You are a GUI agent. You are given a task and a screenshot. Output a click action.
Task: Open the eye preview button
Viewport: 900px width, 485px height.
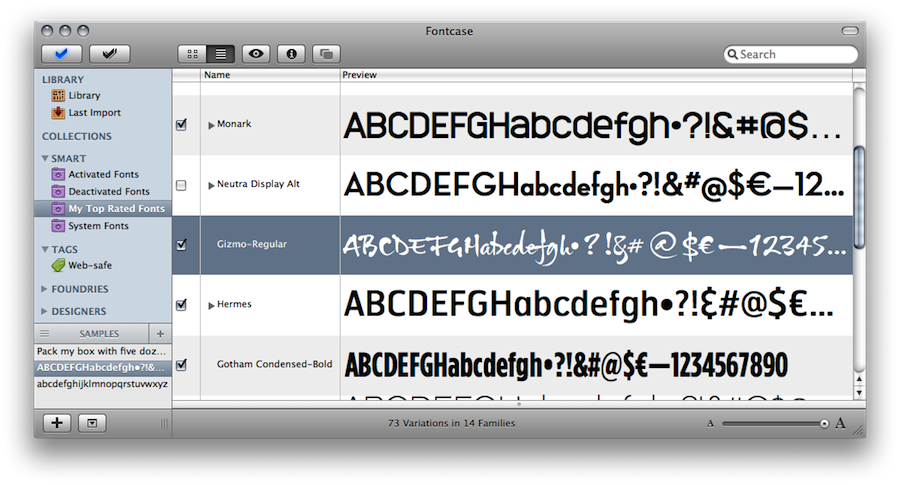tap(256, 54)
